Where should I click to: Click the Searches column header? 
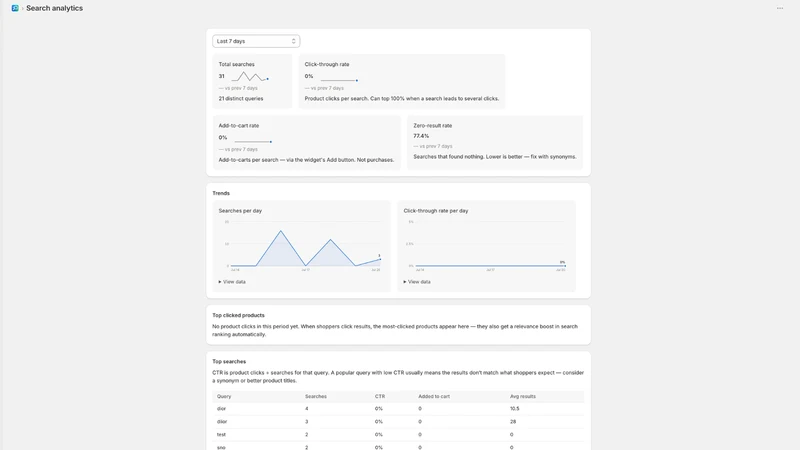316,396
